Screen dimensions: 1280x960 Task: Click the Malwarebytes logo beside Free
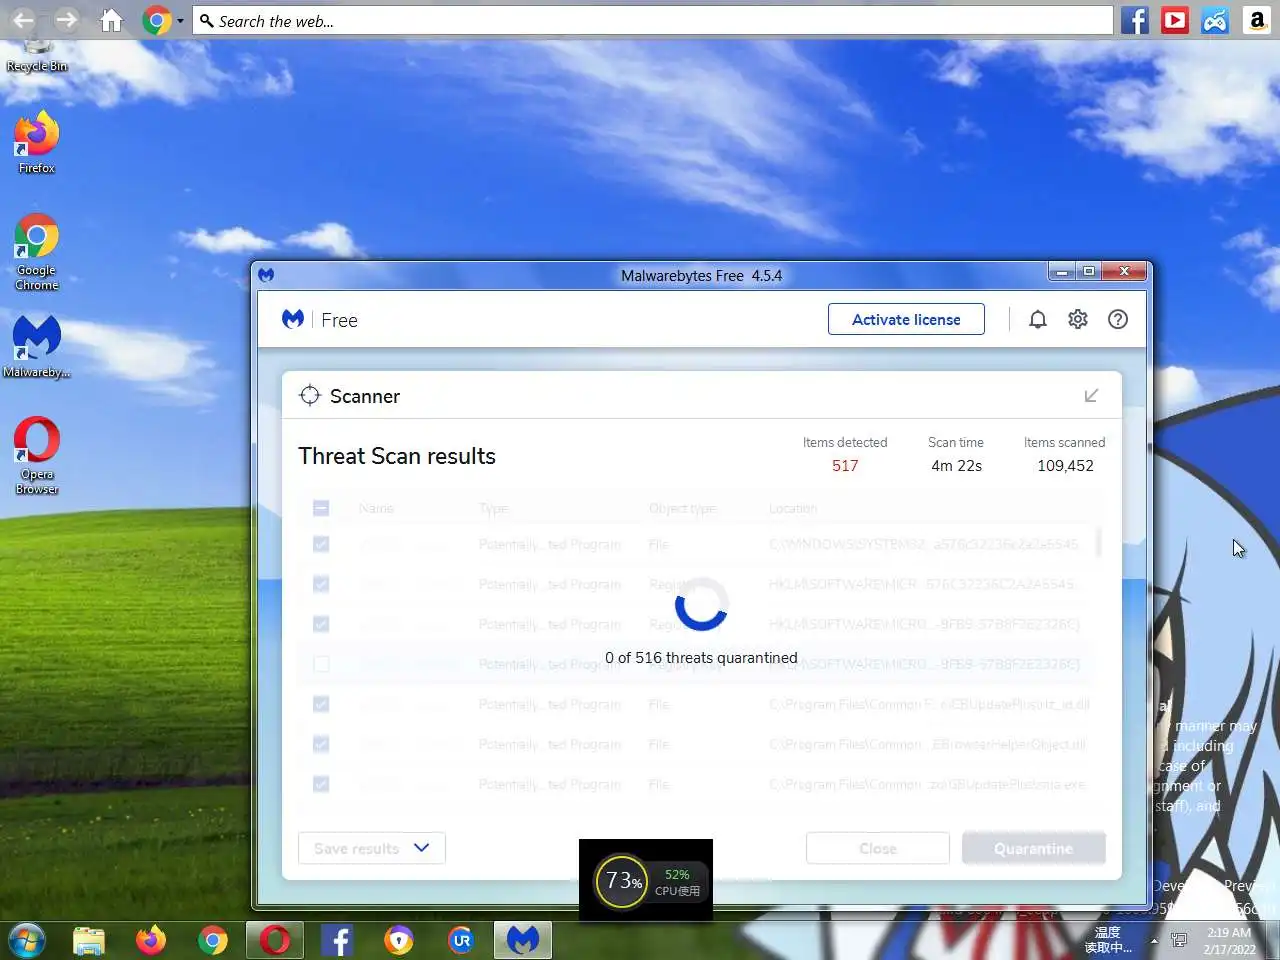pos(293,319)
